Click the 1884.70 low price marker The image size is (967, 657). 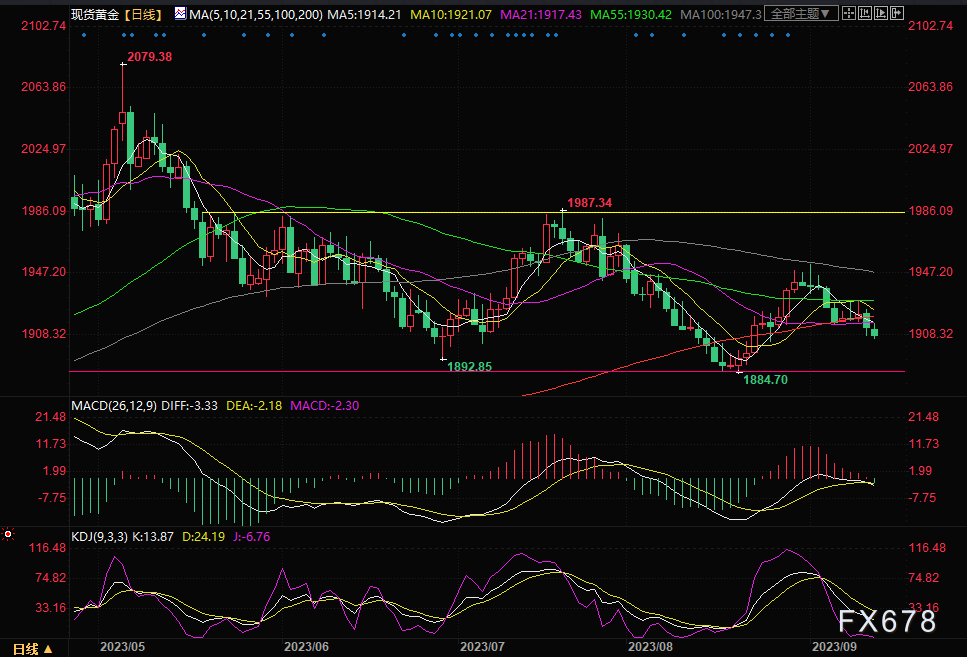coord(766,380)
